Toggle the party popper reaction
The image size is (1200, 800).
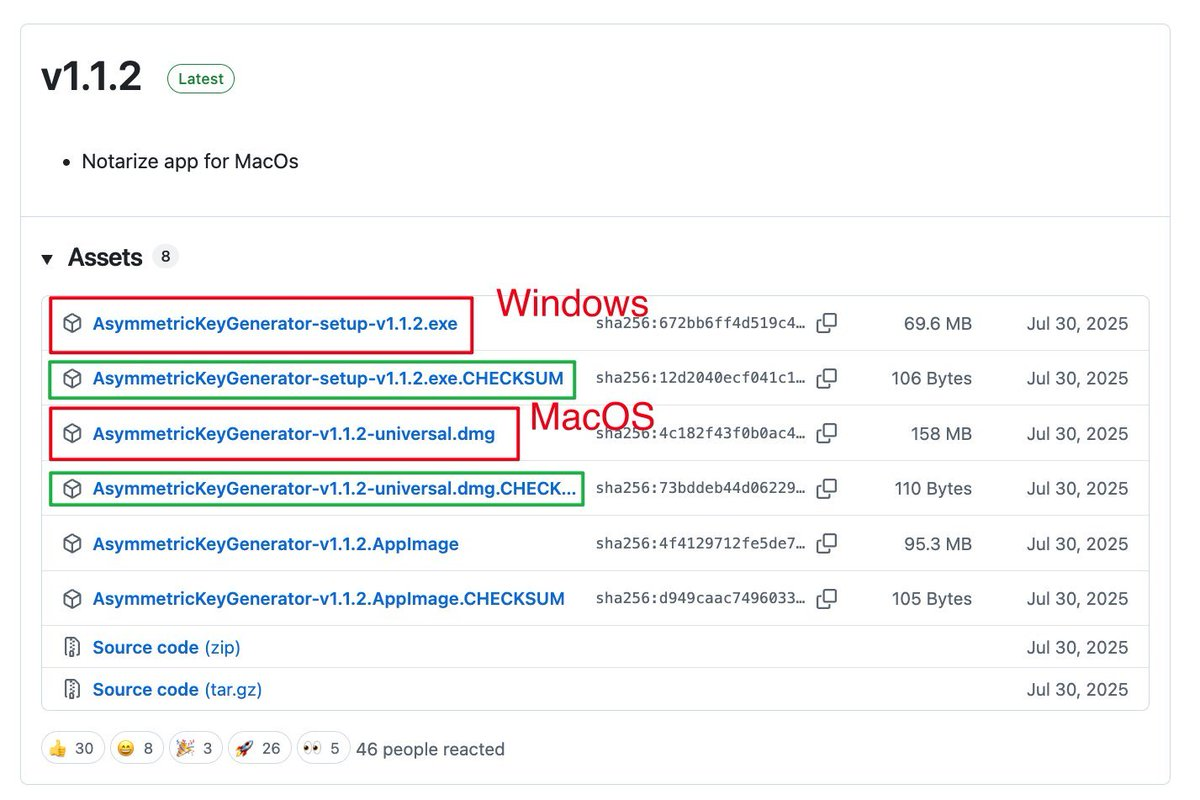pos(195,748)
